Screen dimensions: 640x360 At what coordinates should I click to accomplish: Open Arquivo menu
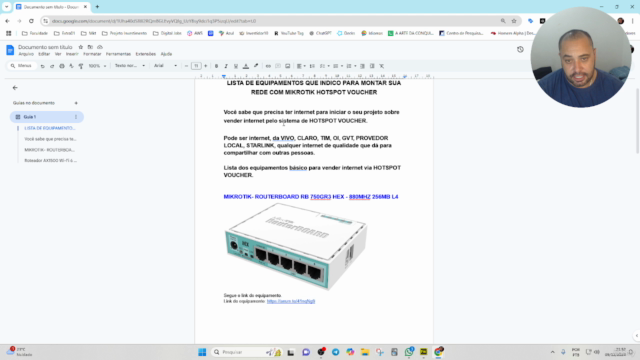(26, 54)
